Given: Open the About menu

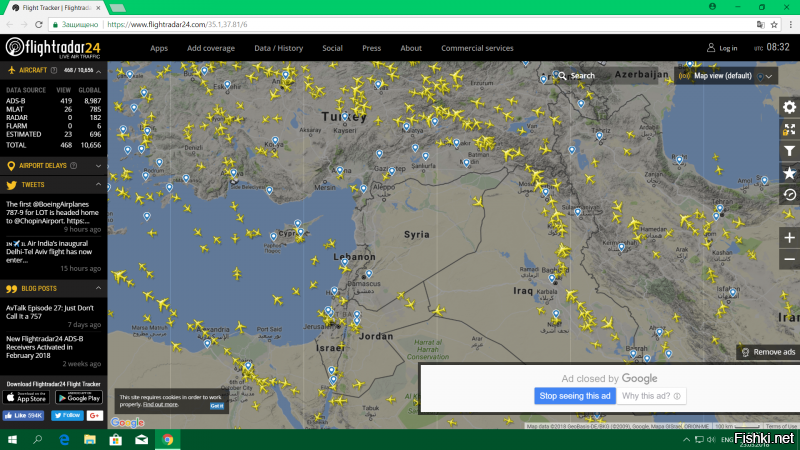Looking at the screenshot, I should pyautogui.click(x=411, y=48).
